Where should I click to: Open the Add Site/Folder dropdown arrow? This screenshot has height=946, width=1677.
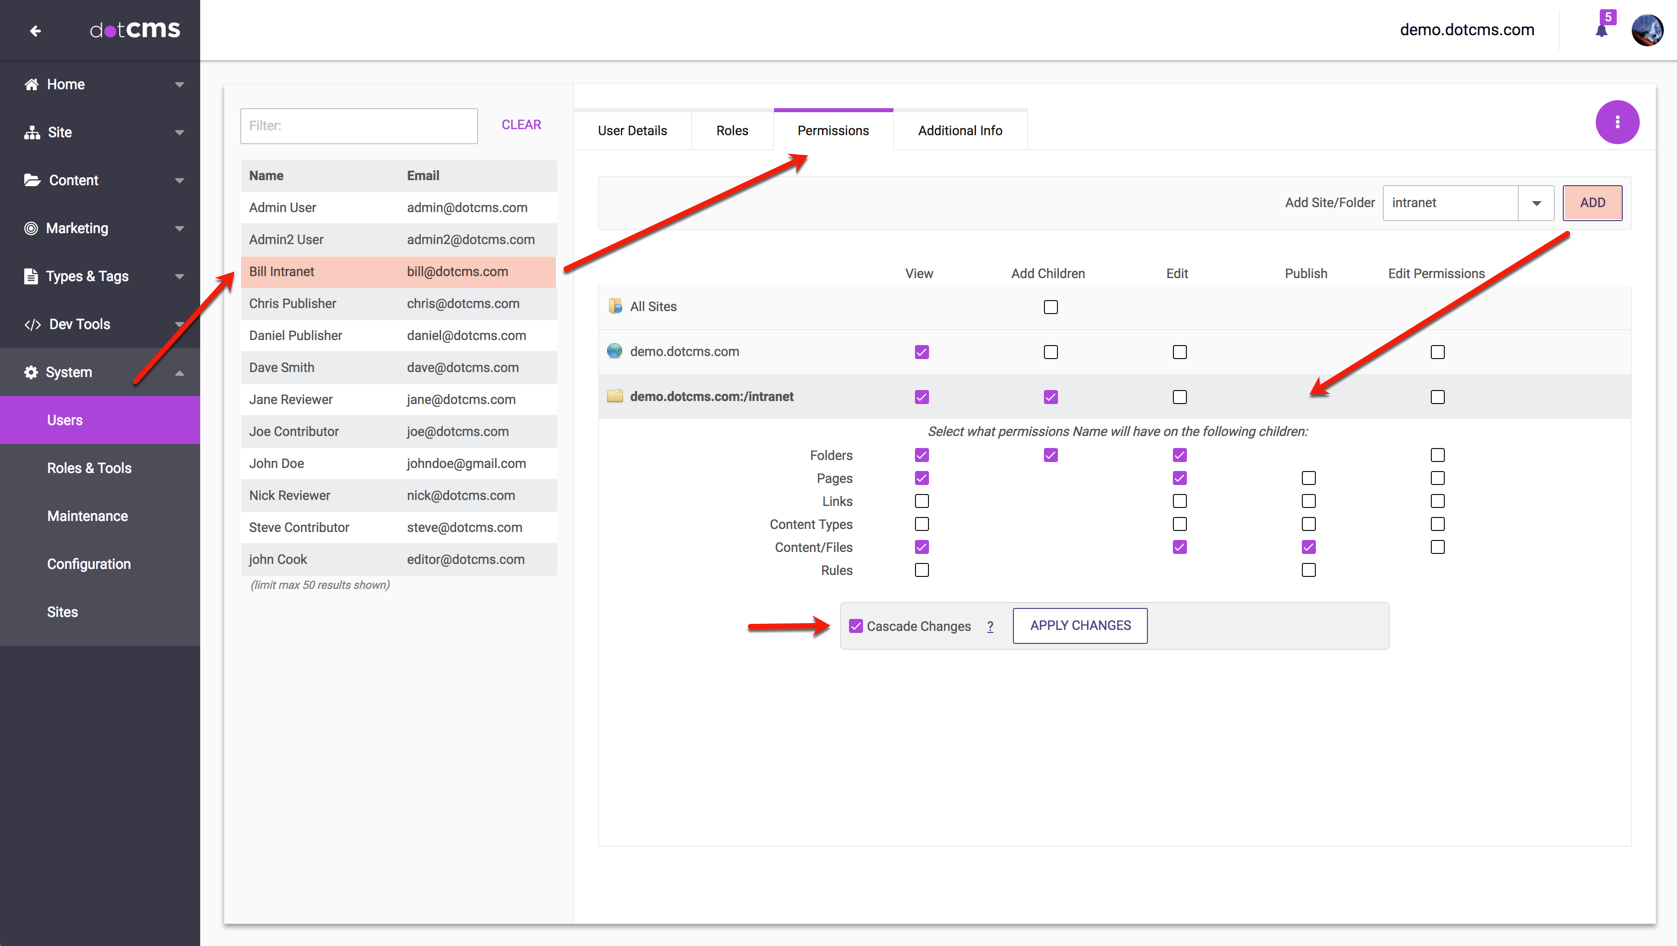tap(1536, 203)
